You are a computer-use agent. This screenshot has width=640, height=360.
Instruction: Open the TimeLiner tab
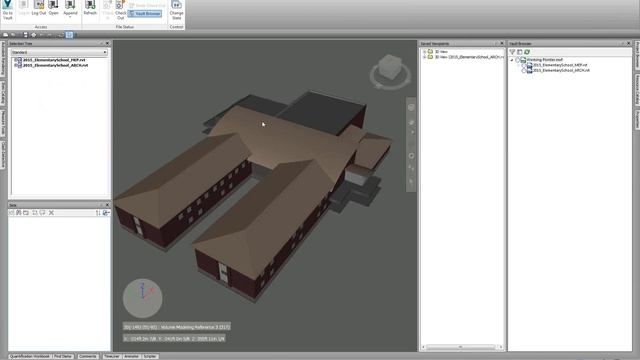(x=111, y=356)
